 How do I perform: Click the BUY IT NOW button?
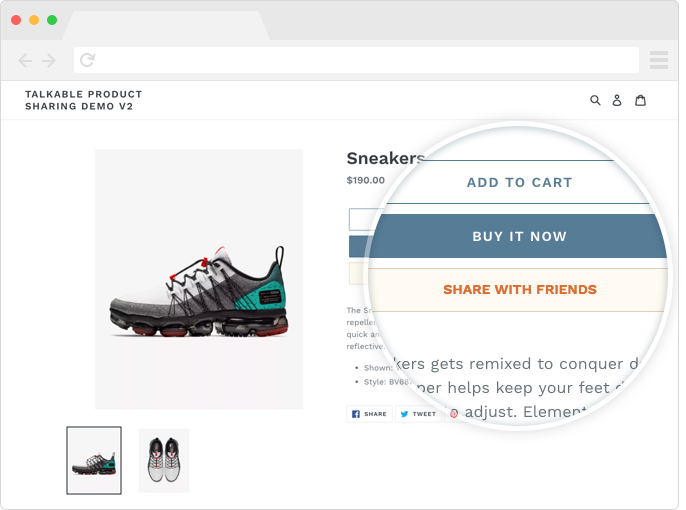tap(519, 236)
